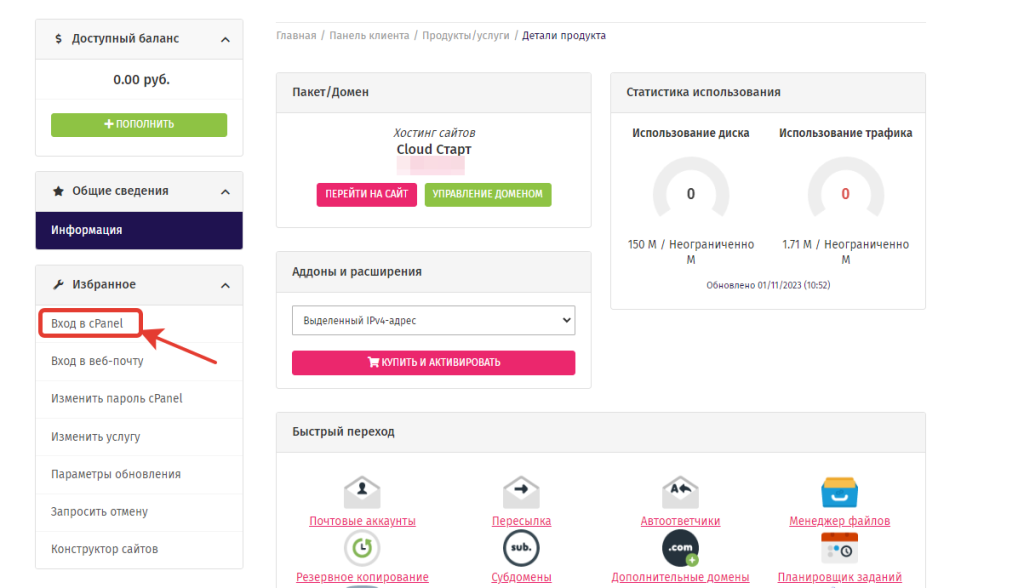This screenshot has height=588, width=1024.
Task: Click the Пересылка forwarding envelope icon
Action: [x=521, y=492]
